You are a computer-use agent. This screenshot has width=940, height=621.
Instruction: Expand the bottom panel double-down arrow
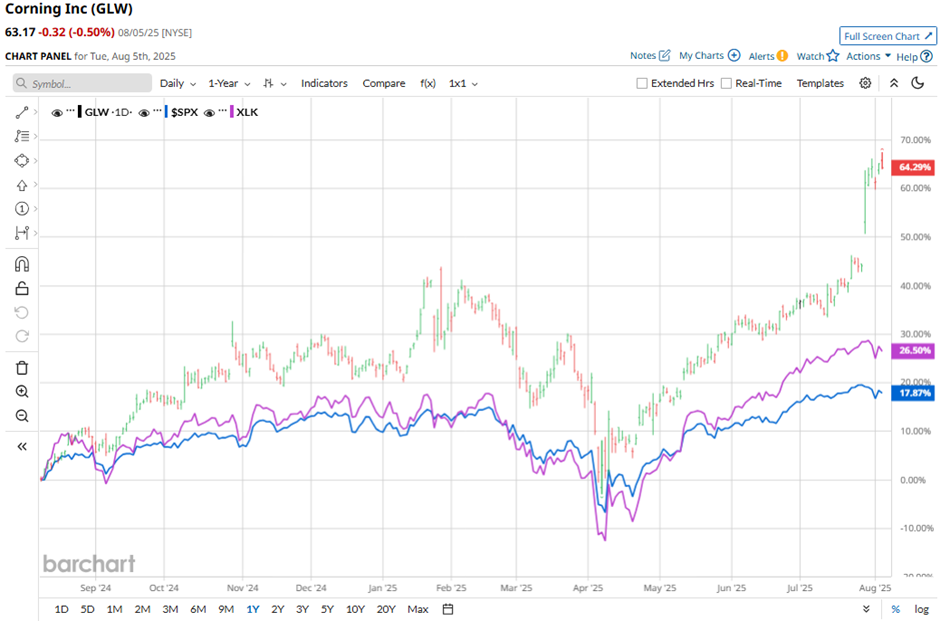tap(866, 609)
